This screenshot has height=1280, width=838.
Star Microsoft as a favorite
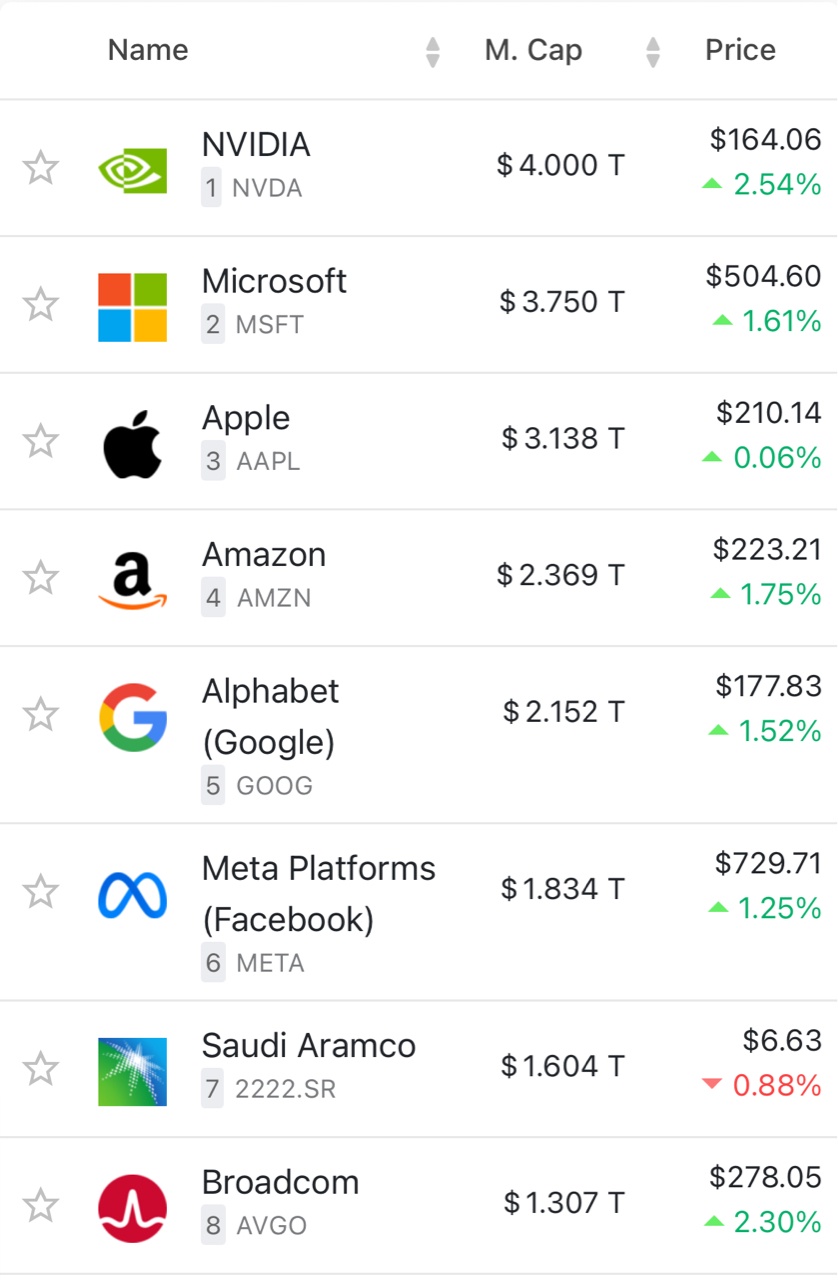(x=41, y=304)
